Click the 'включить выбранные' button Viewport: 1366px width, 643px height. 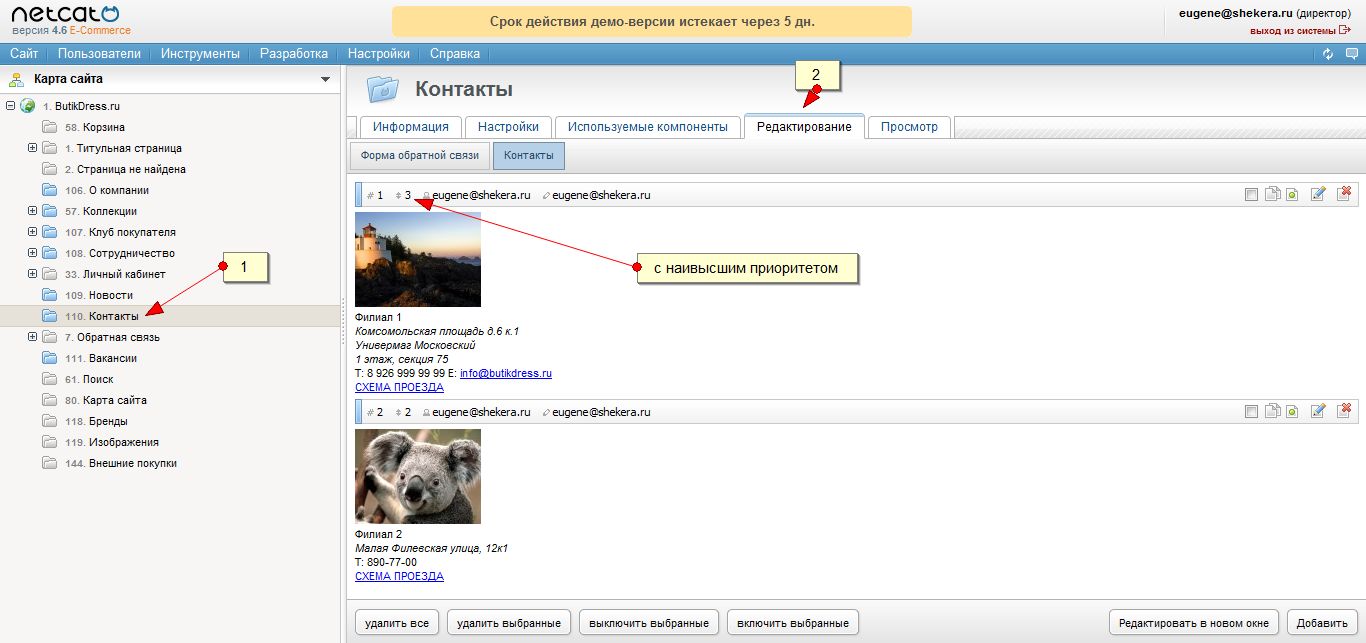tap(793, 623)
